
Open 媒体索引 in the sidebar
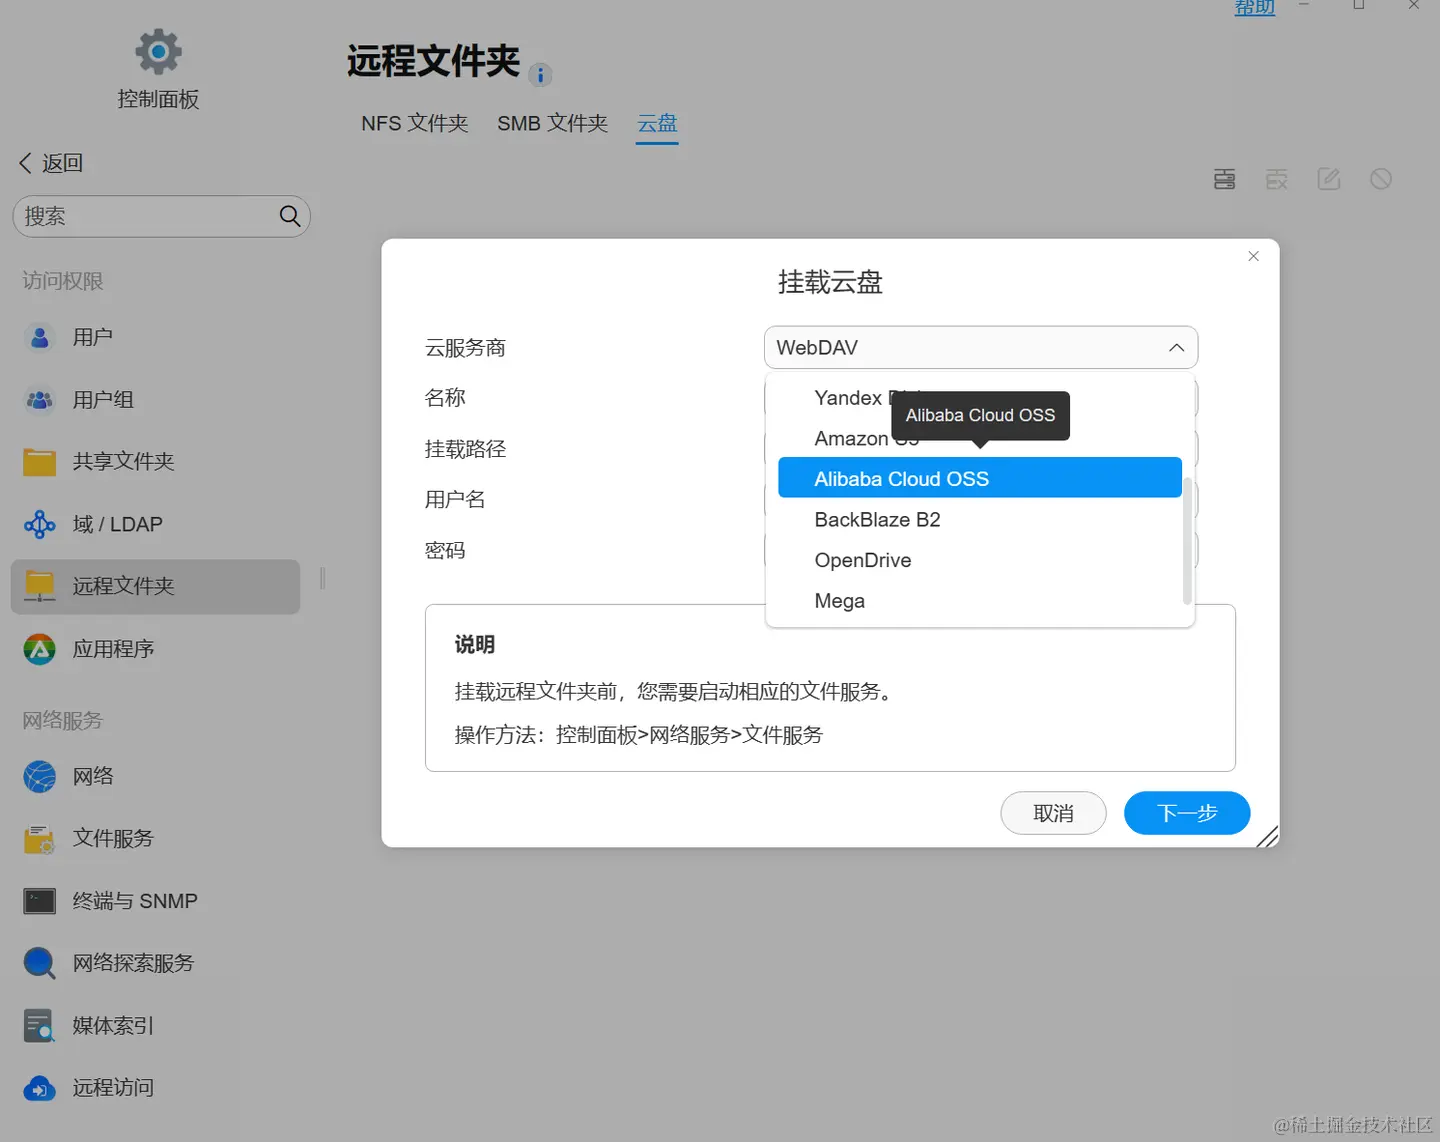pos(155,1025)
